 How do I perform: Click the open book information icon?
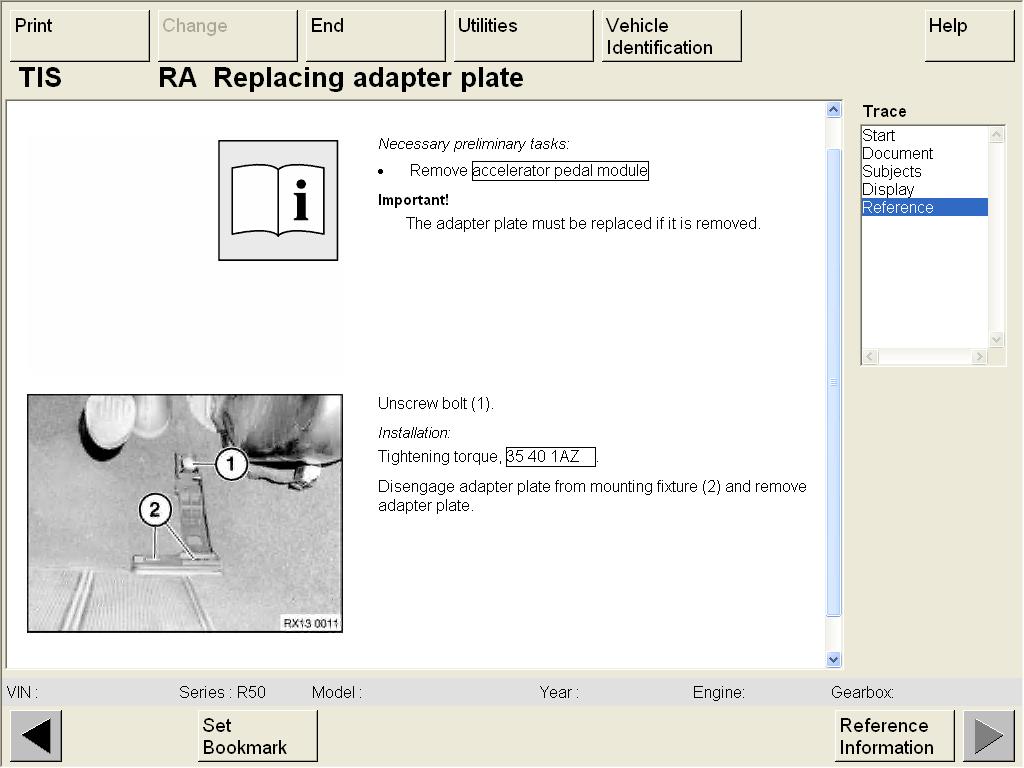(278, 200)
